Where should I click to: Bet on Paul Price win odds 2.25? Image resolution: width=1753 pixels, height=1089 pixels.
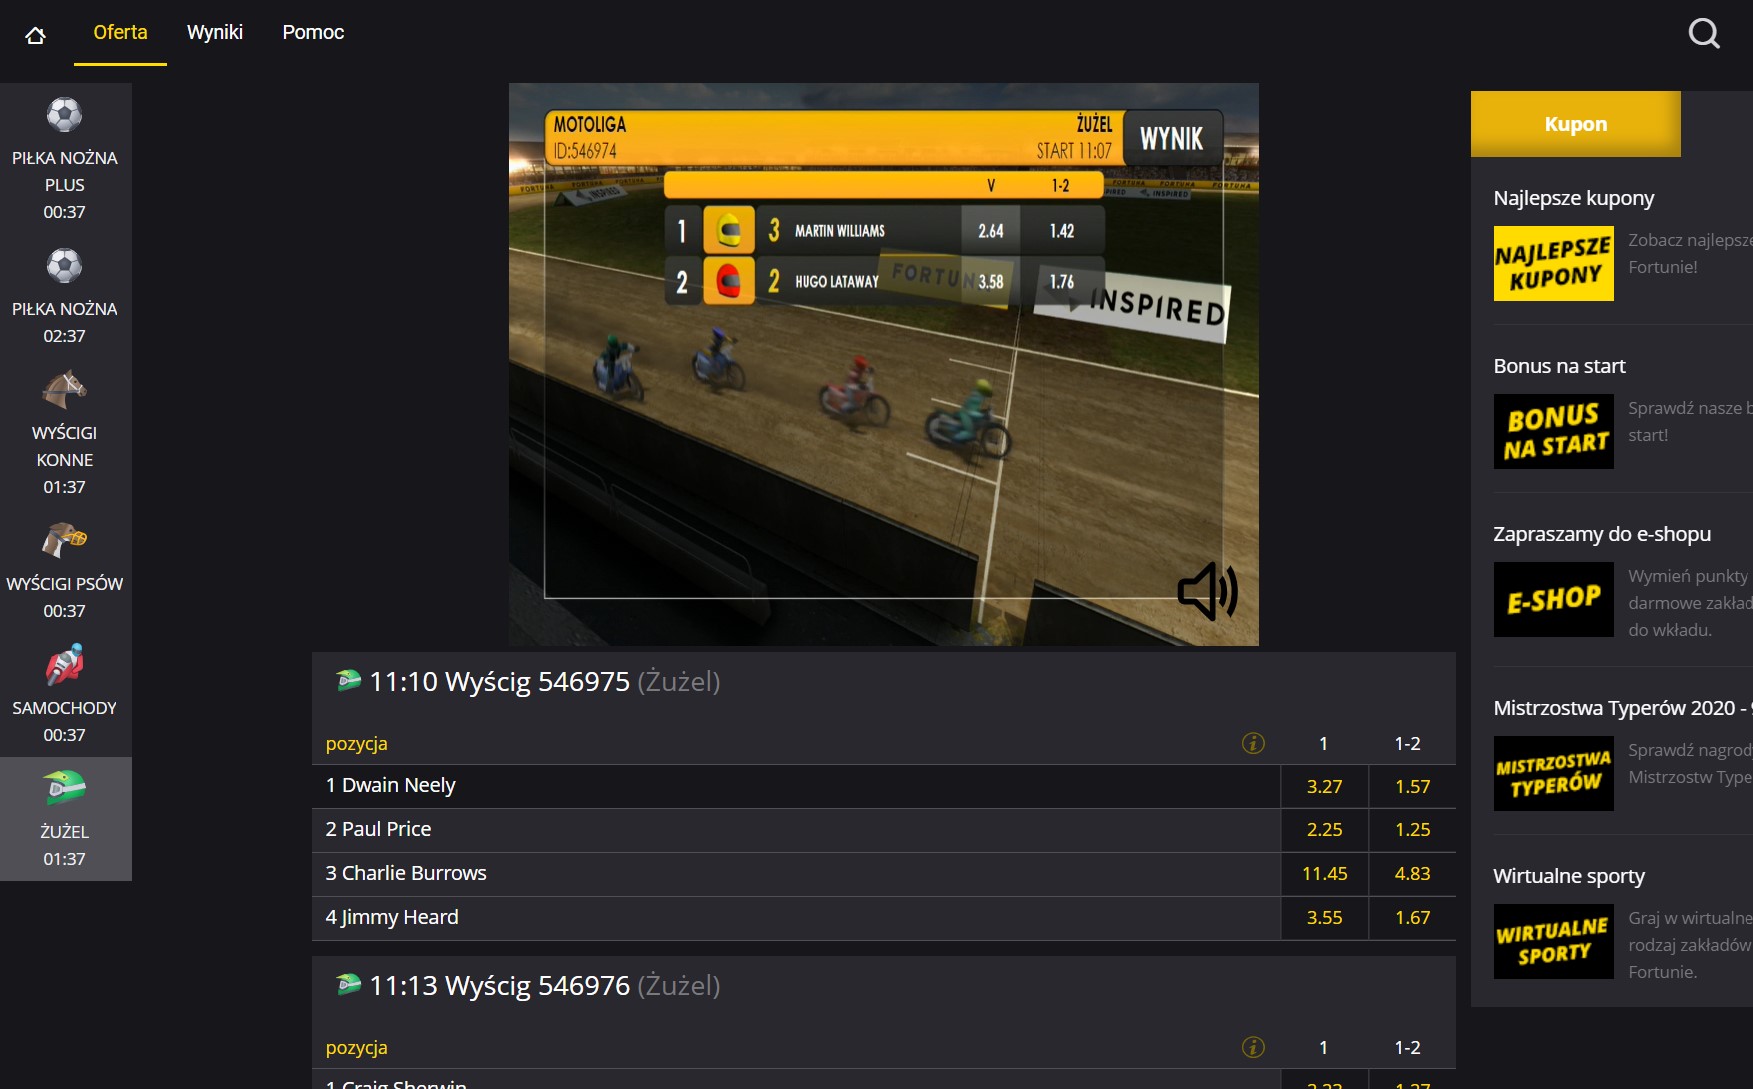click(1324, 830)
